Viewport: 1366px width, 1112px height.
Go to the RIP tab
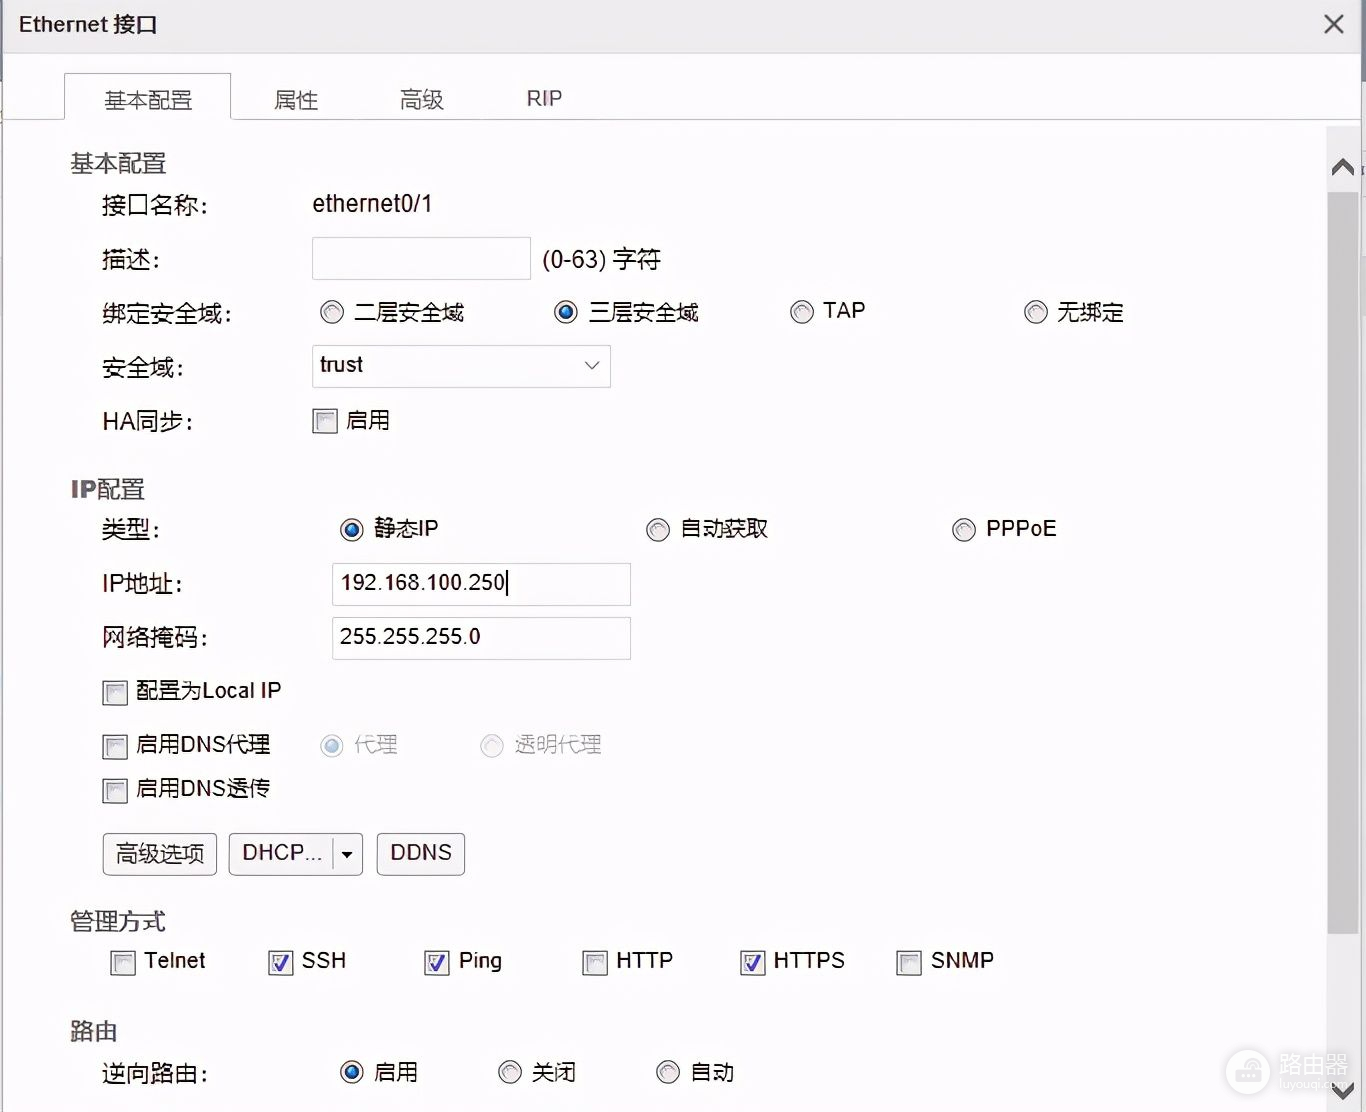pyautogui.click(x=544, y=99)
